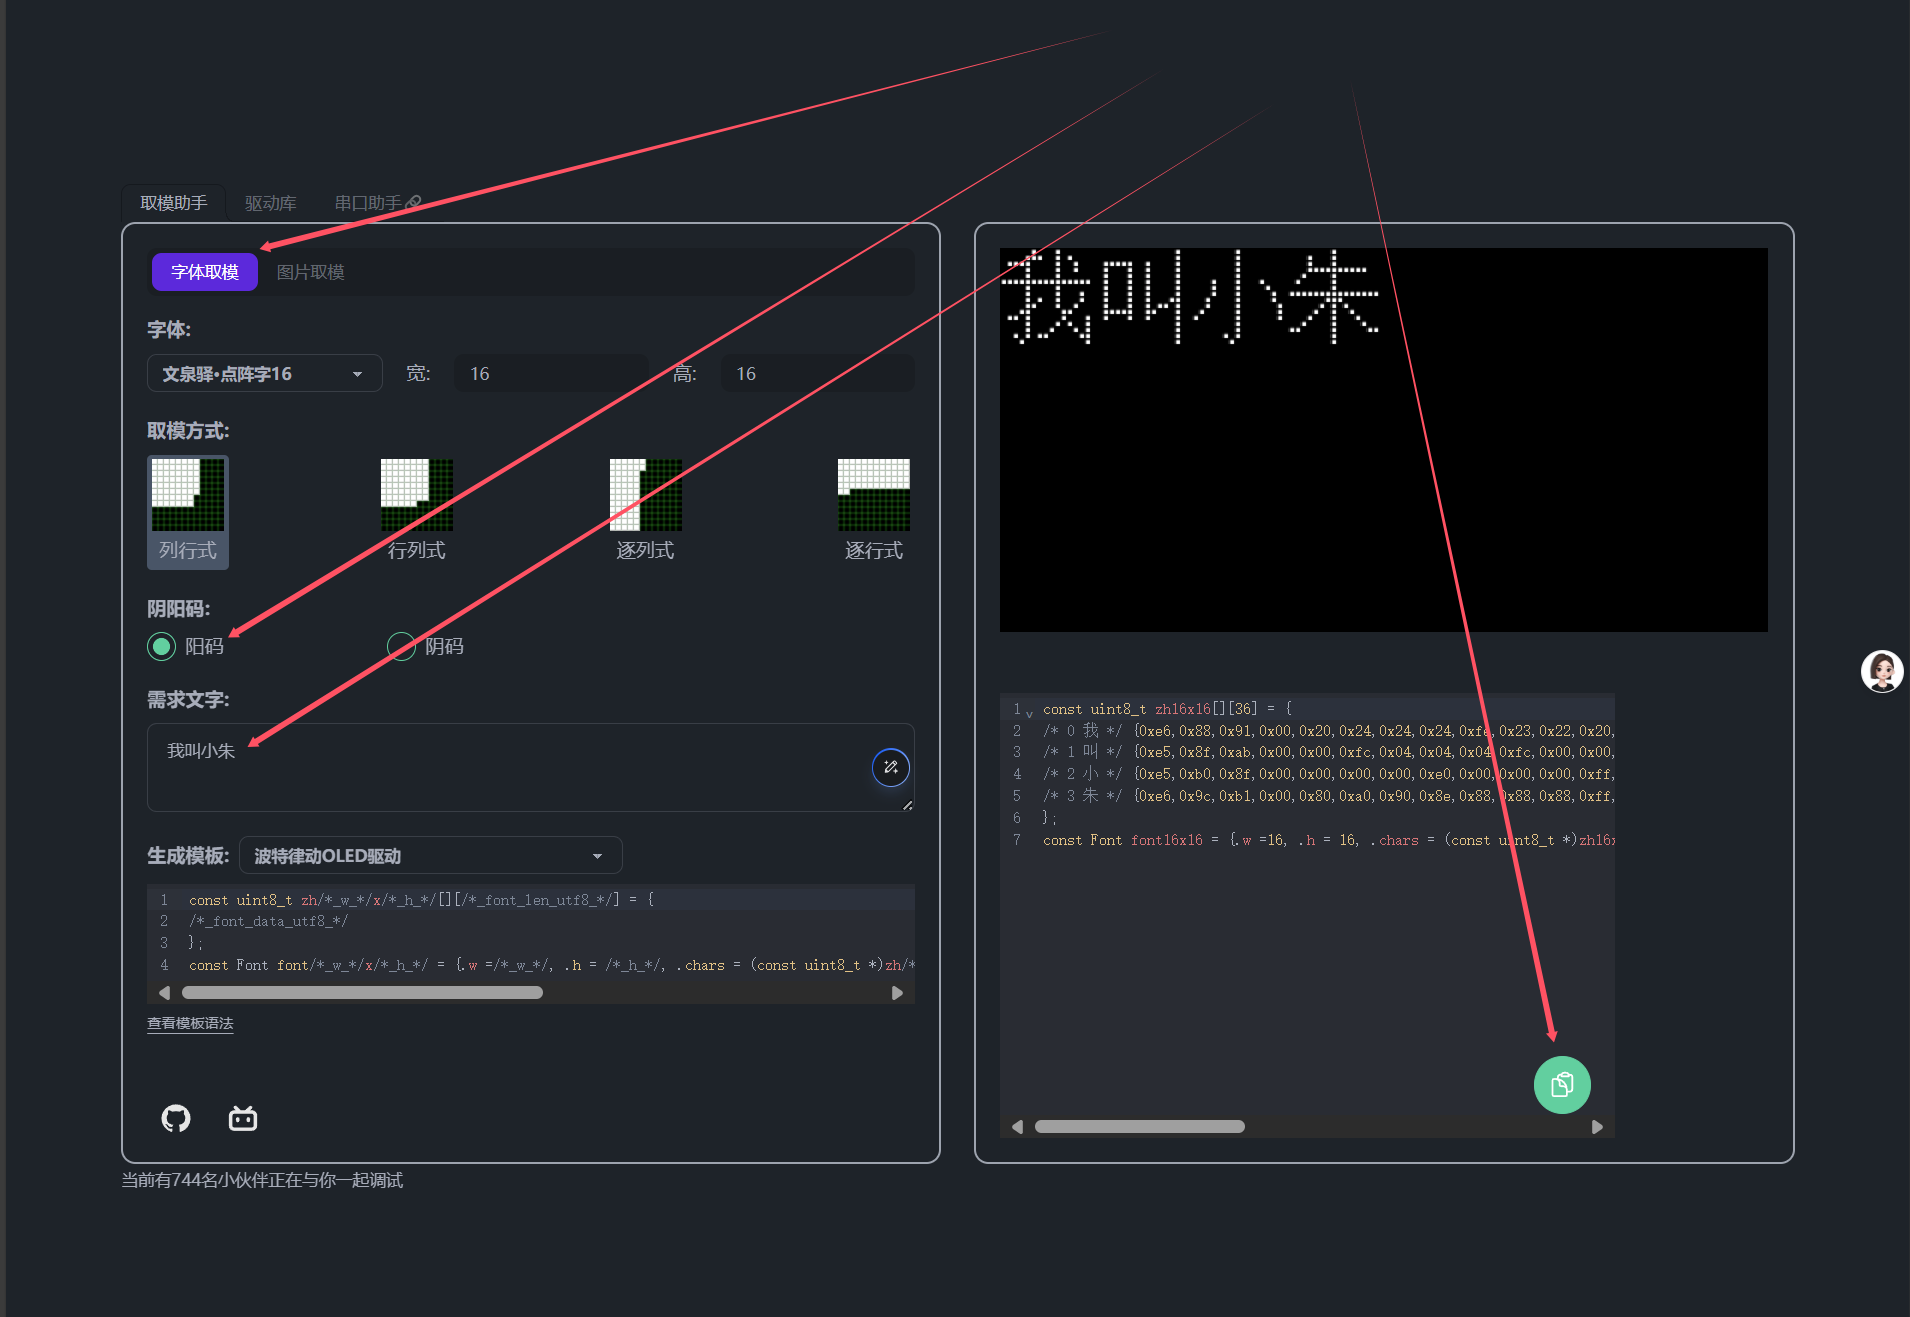Open the Bilibili channel icon
This screenshot has height=1317, width=1910.
tap(243, 1118)
